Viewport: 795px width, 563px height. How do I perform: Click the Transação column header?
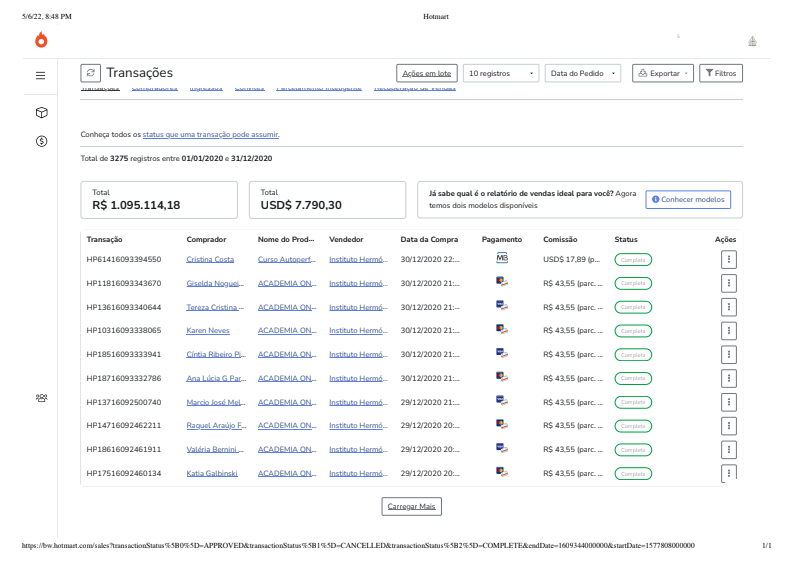point(104,239)
